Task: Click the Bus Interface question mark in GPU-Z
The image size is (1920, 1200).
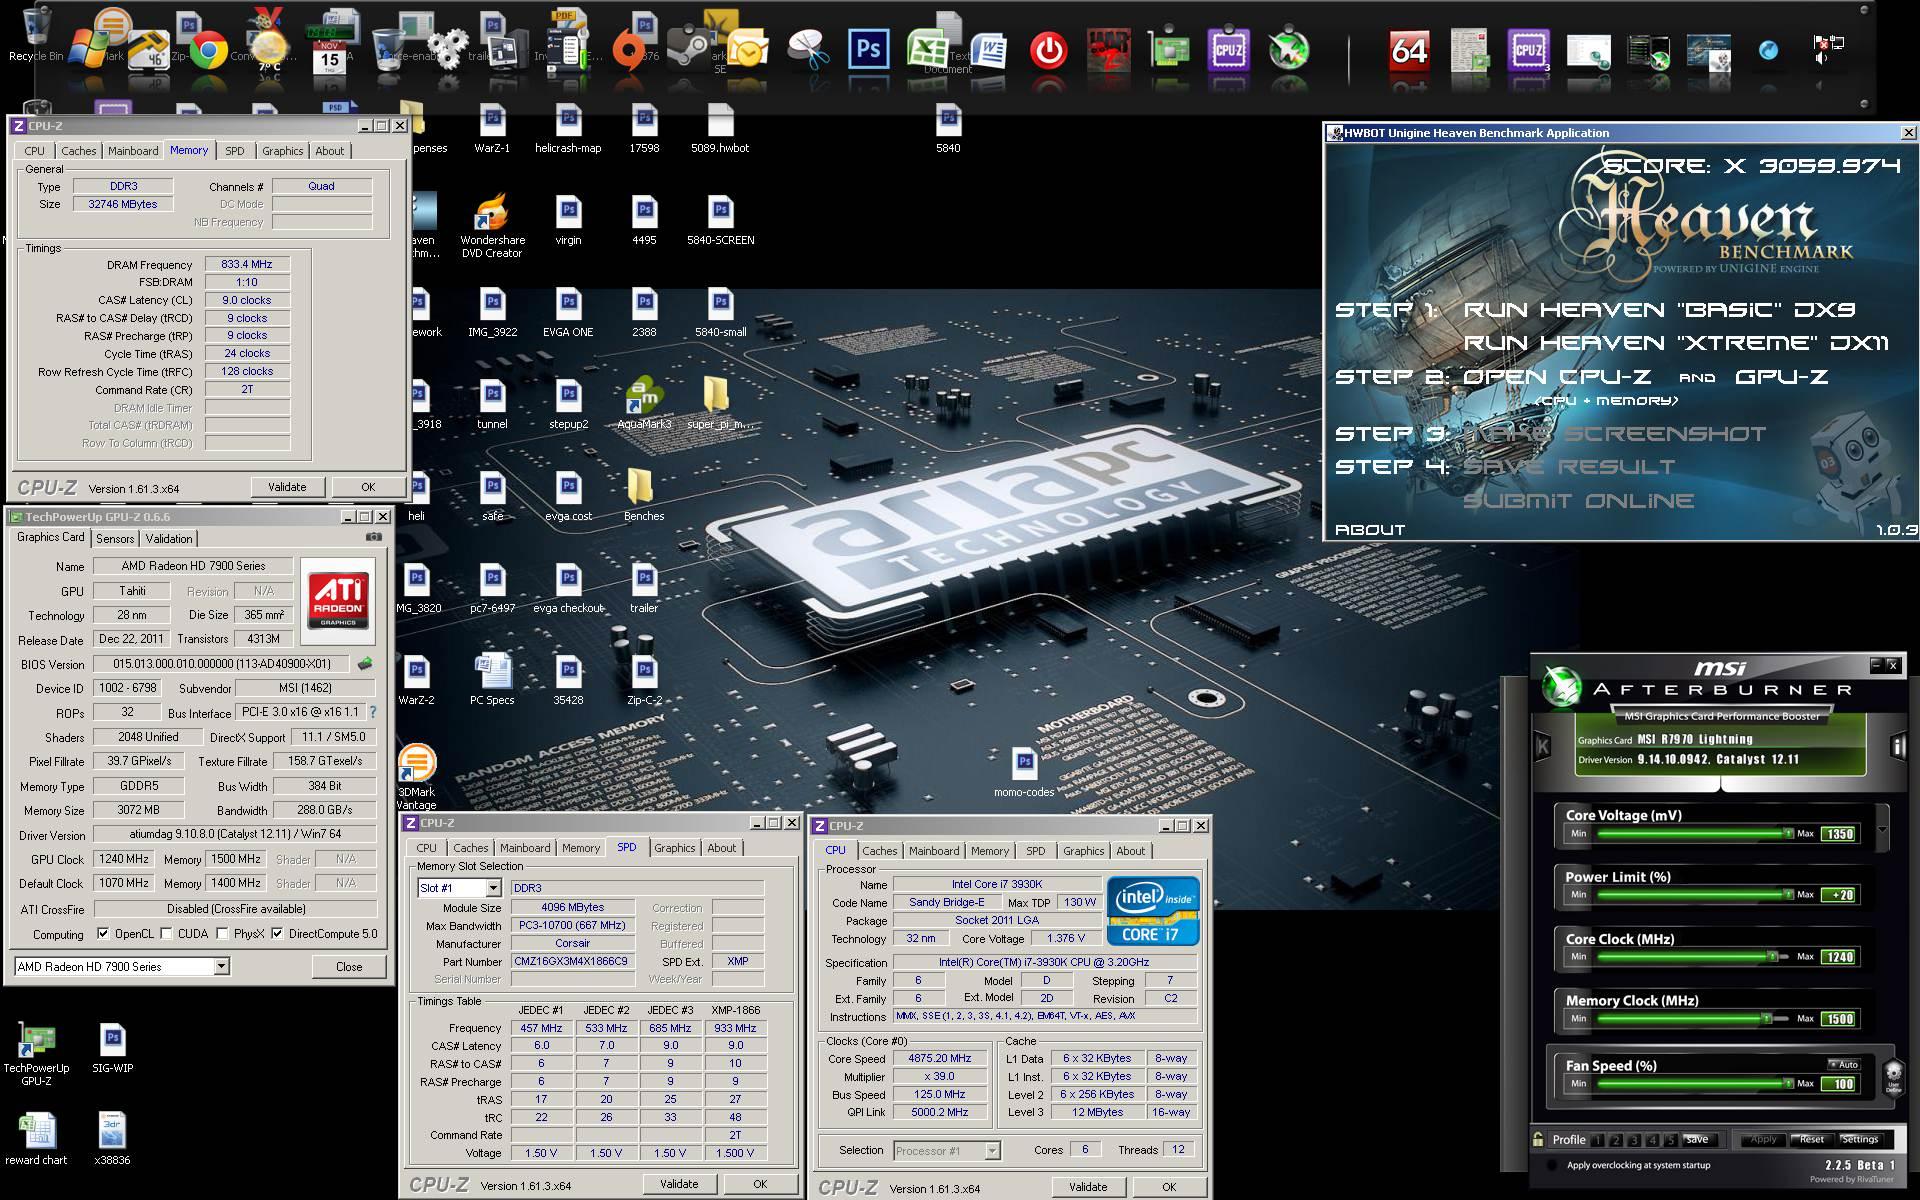Action: tap(373, 712)
